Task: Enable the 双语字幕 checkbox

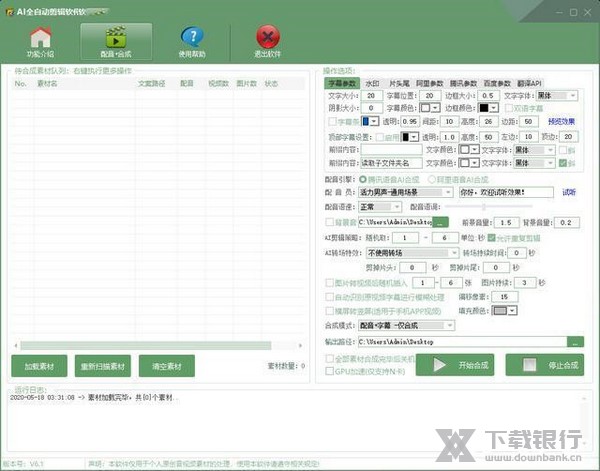Action: pyautogui.click(x=509, y=108)
